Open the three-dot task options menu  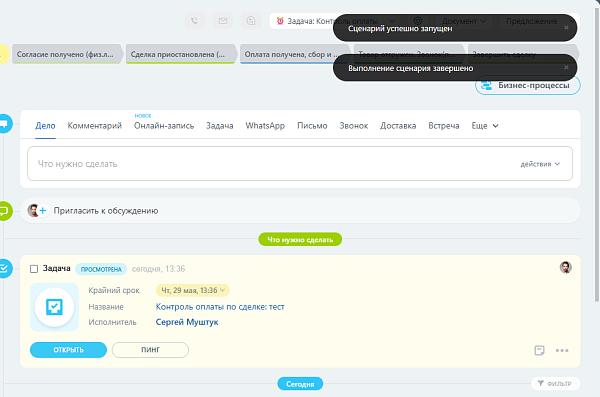click(x=562, y=350)
